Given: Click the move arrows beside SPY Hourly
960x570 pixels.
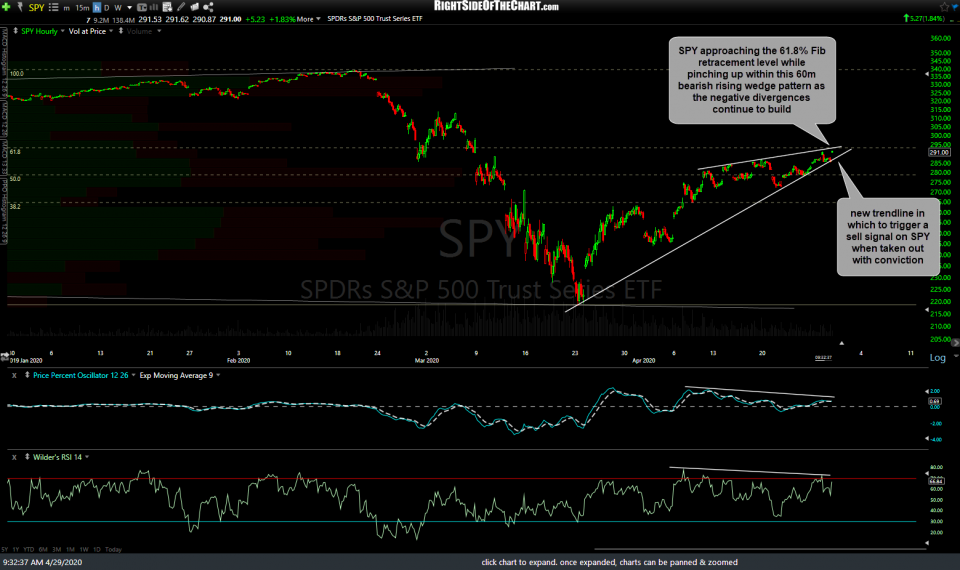Looking at the screenshot, I should click(x=15, y=31).
